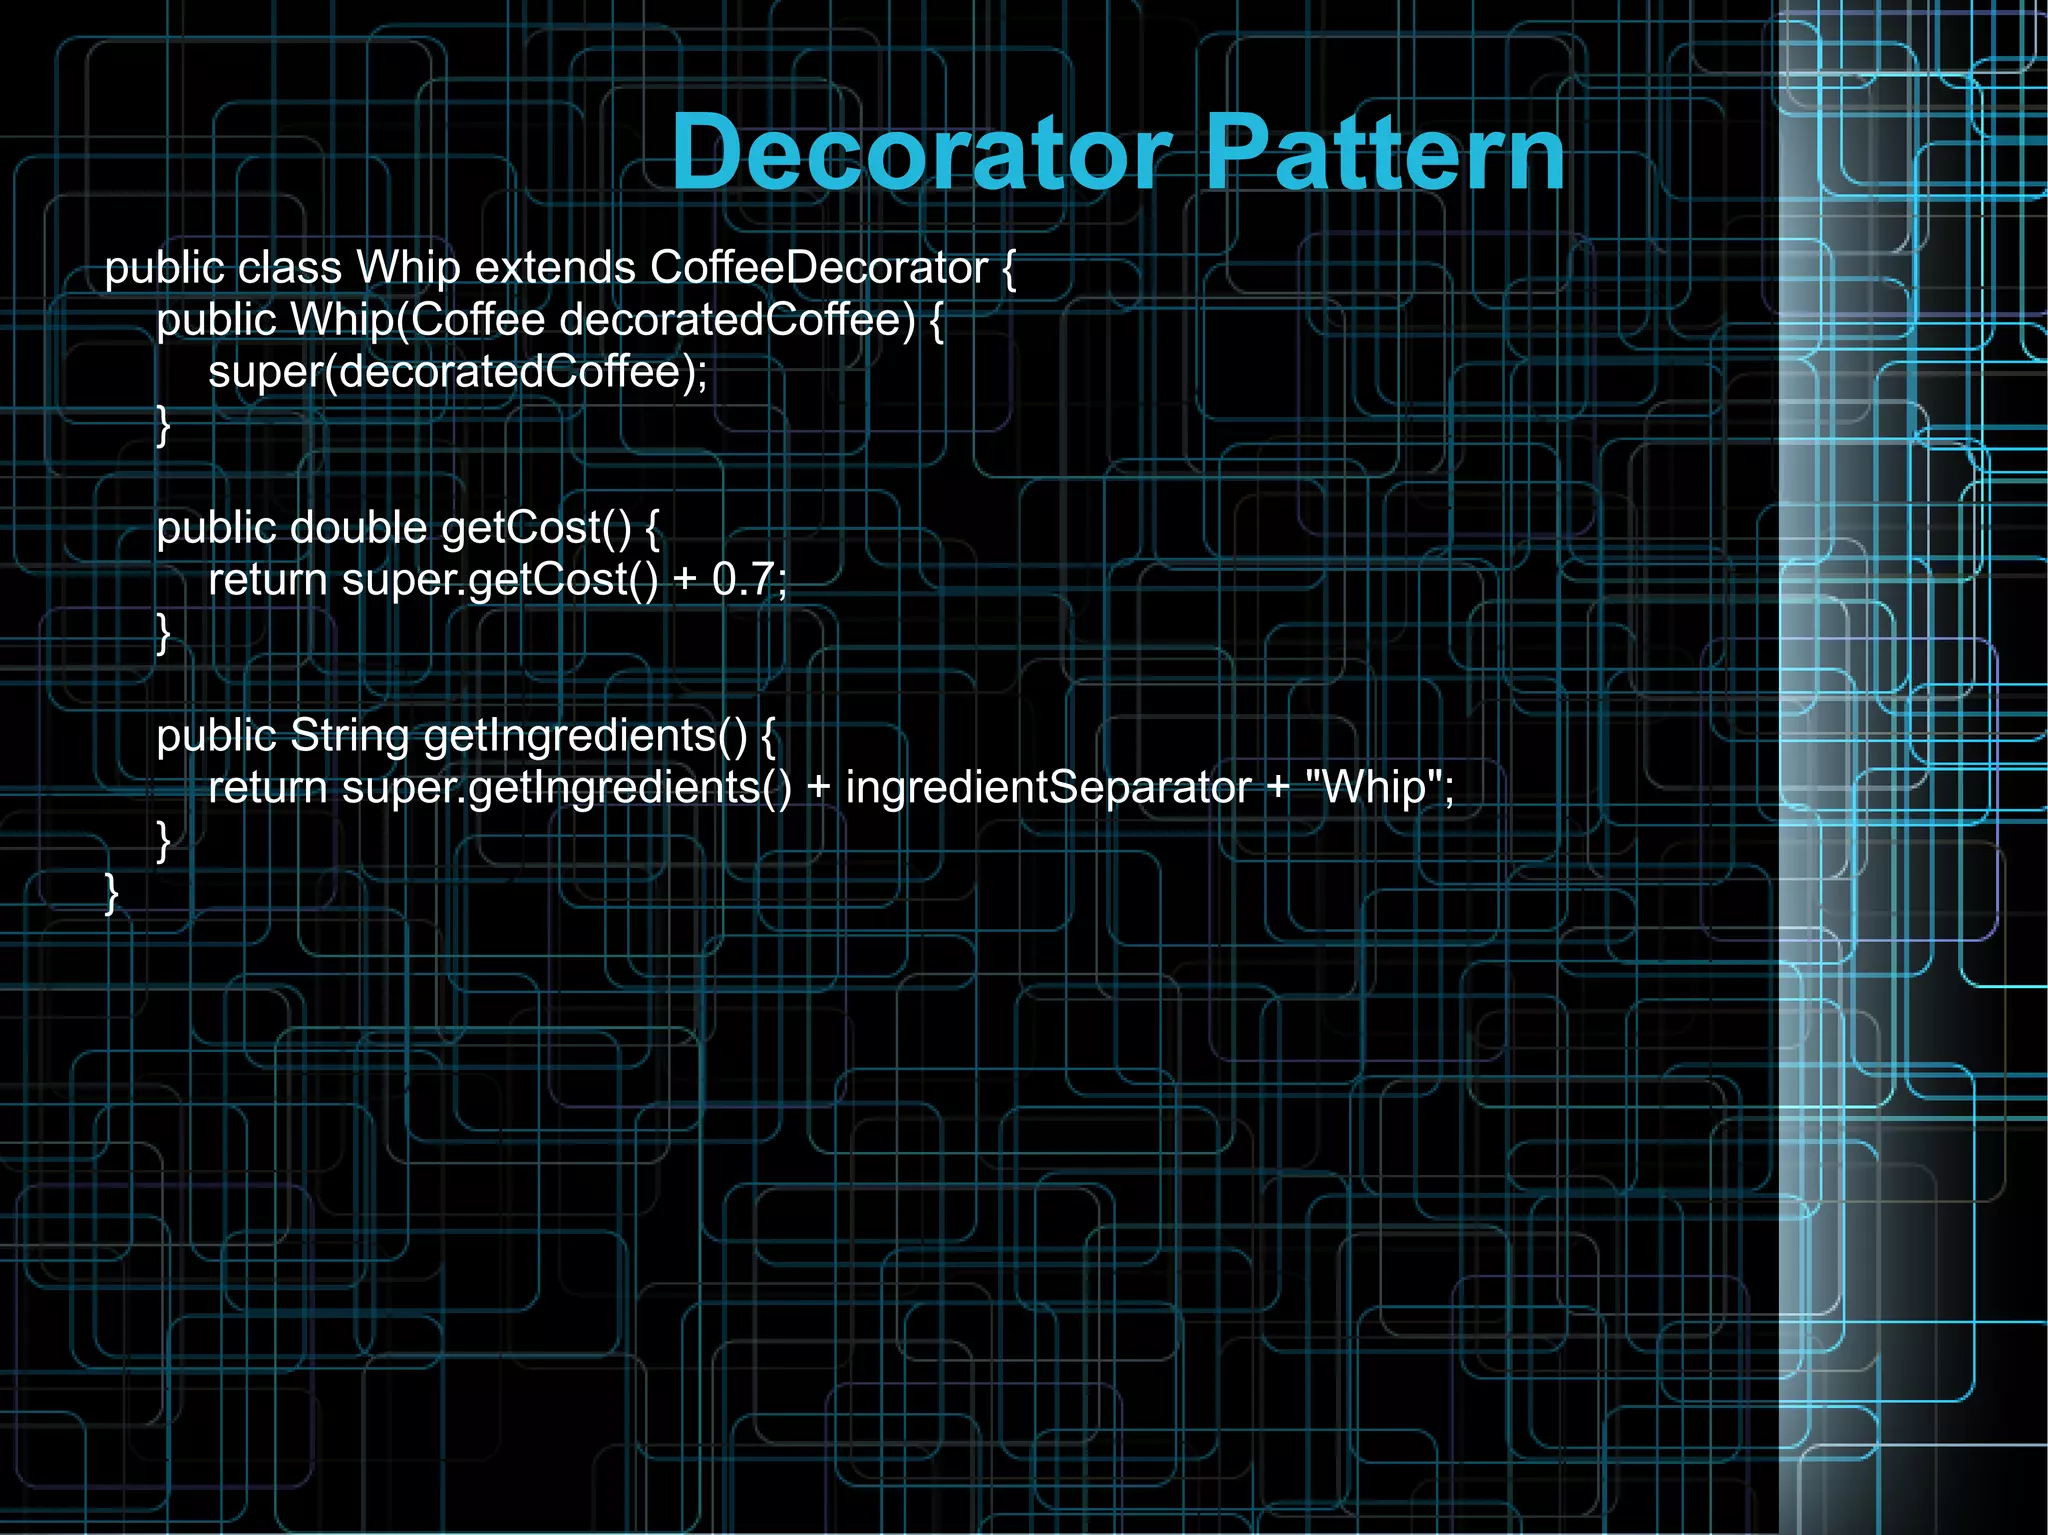2048x1535 pixels.
Task: Click the word "String" in the method signature
Action: 349,736
